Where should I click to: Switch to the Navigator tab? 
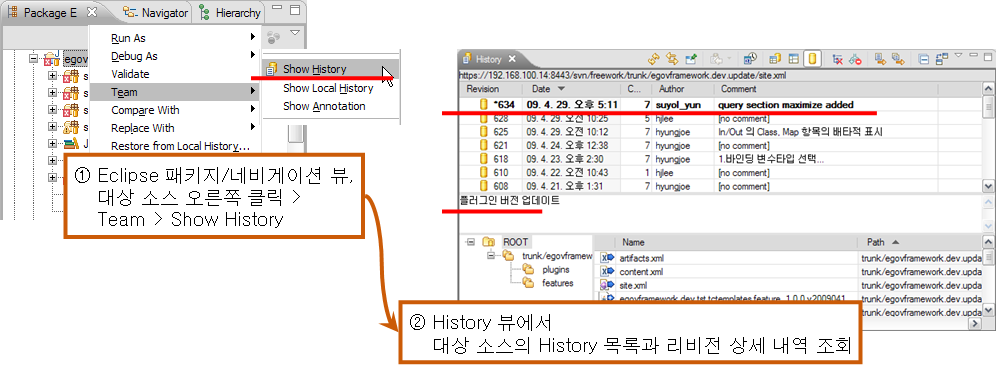click(x=157, y=13)
